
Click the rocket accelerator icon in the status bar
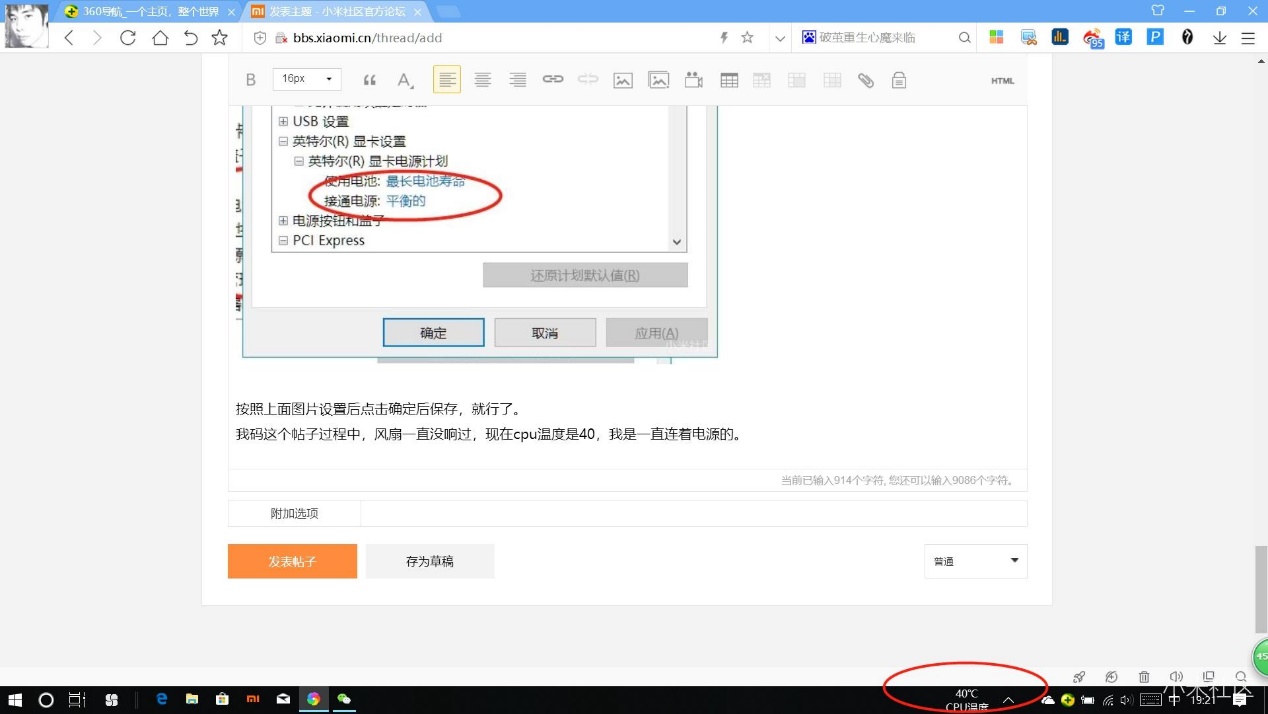1079,677
